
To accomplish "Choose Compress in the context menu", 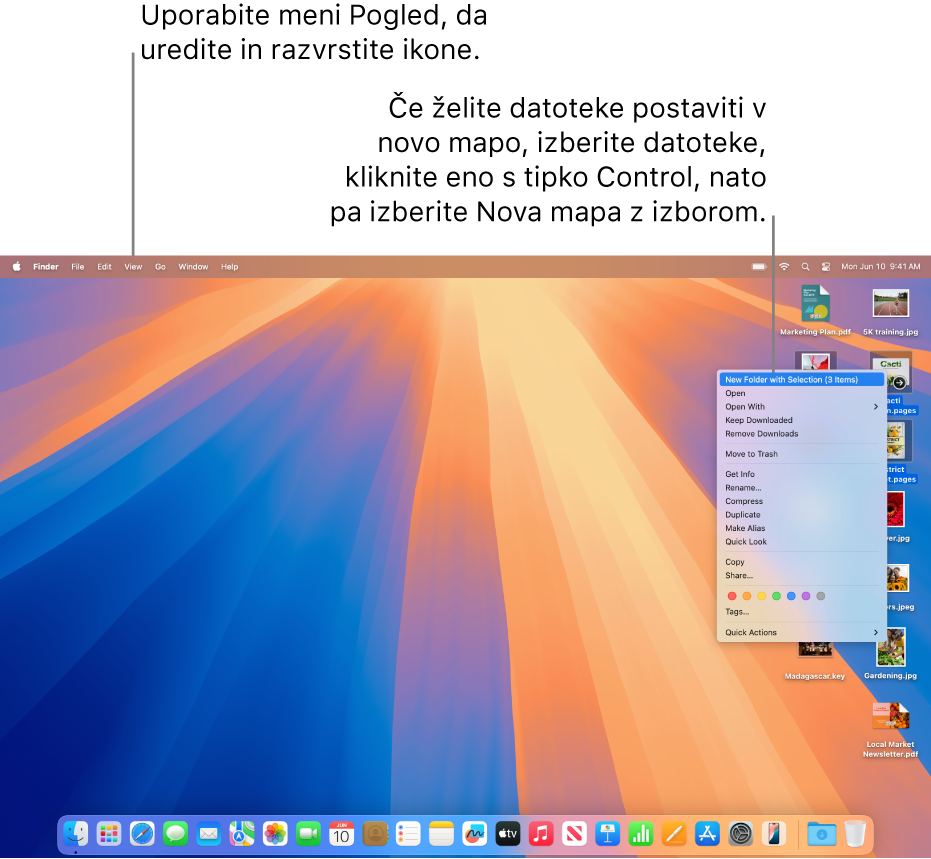I will tap(802, 501).
